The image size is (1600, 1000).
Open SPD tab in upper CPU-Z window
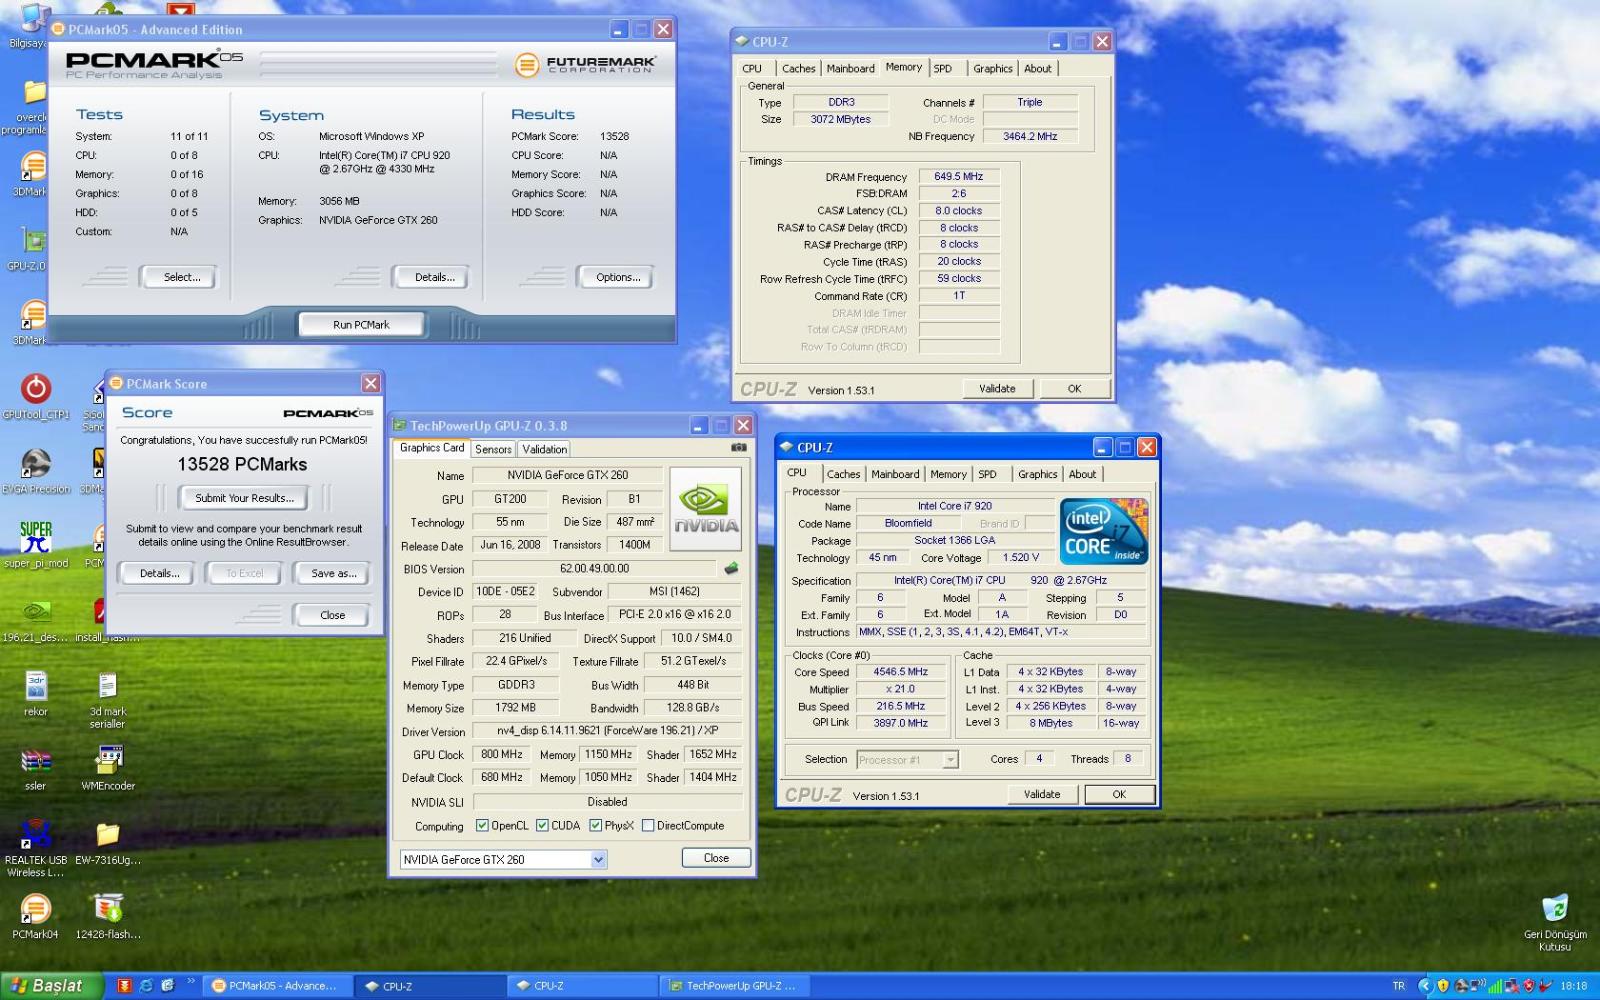[x=943, y=69]
